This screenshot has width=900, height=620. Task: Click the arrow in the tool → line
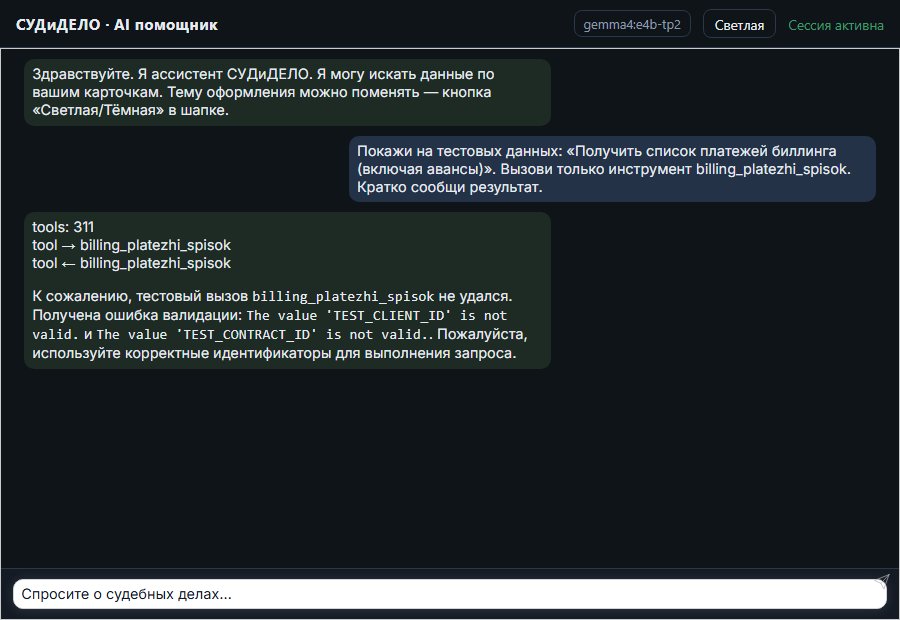tap(69, 246)
